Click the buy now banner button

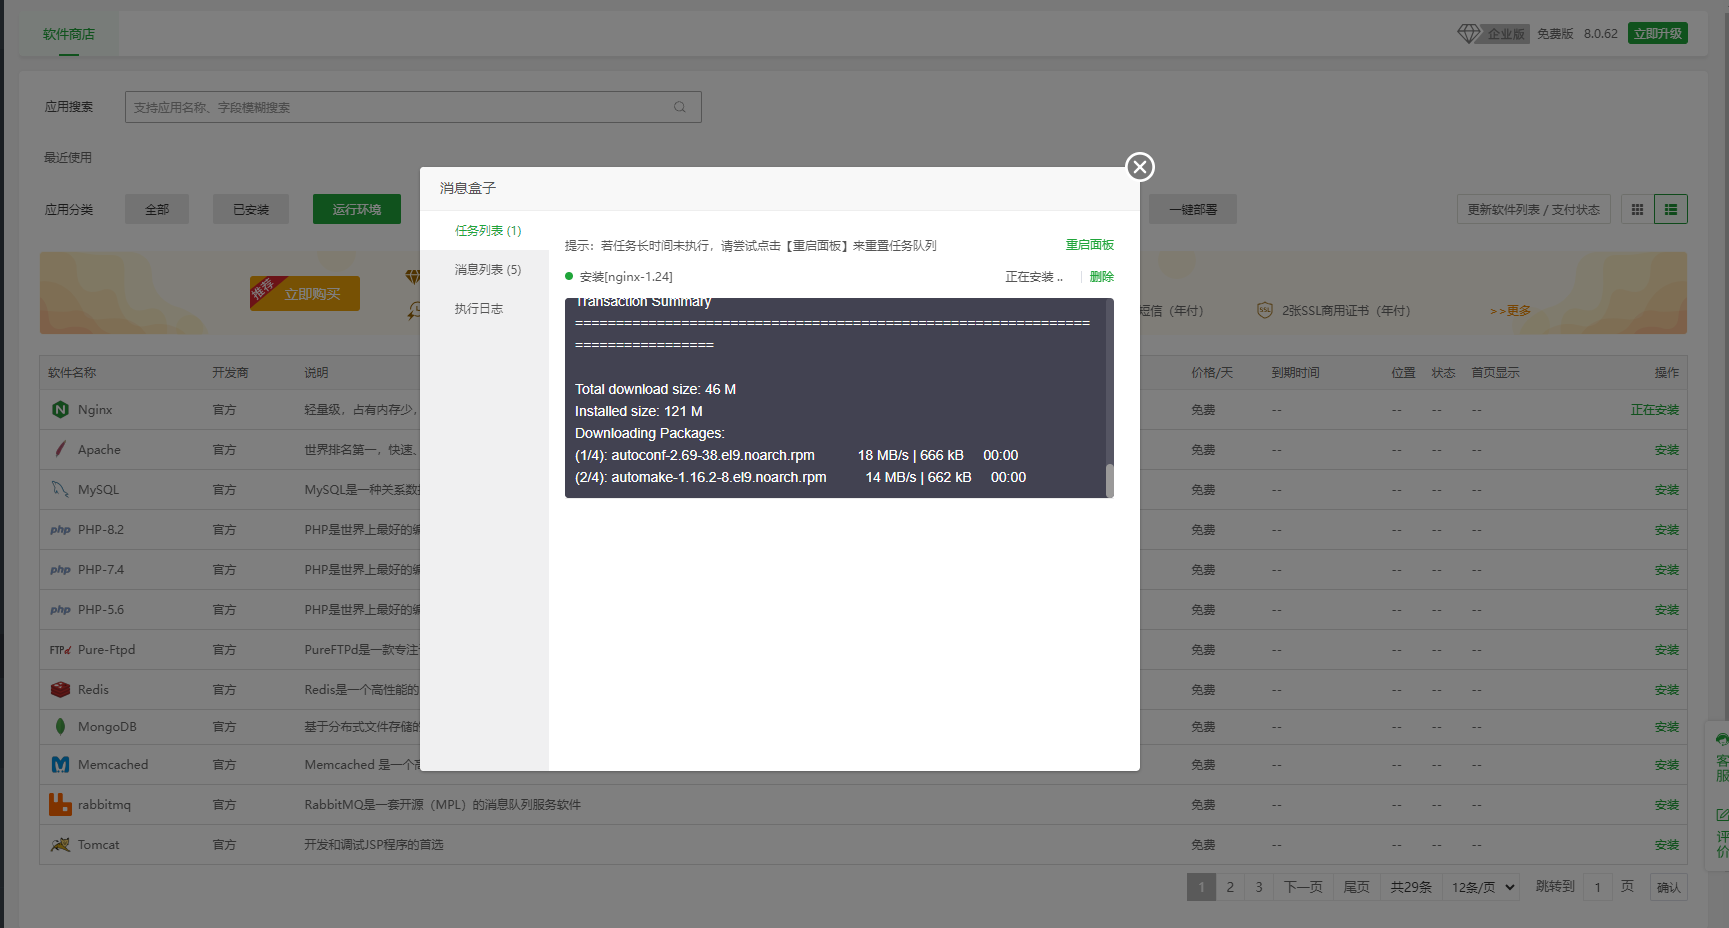[x=306, y=294]
